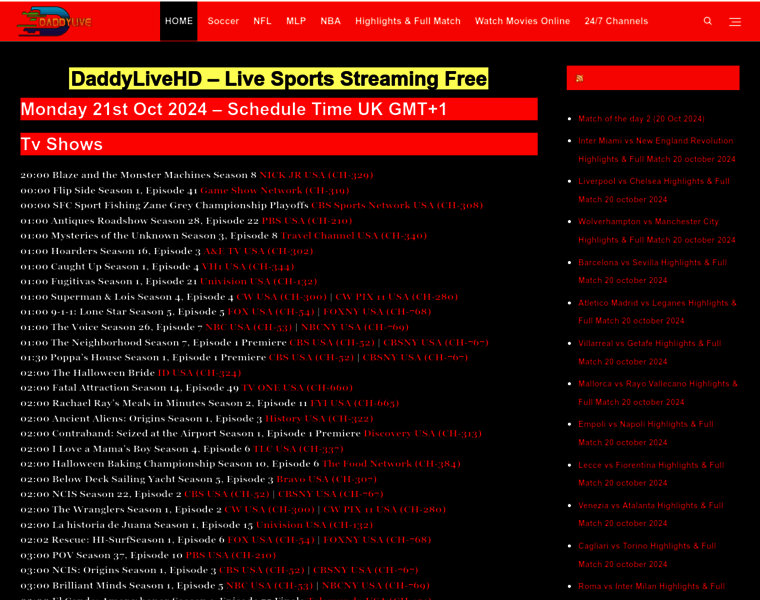Screen dimensions: 760x600
Task: Open the search icon in header
Action: click(x=708, y=21)
